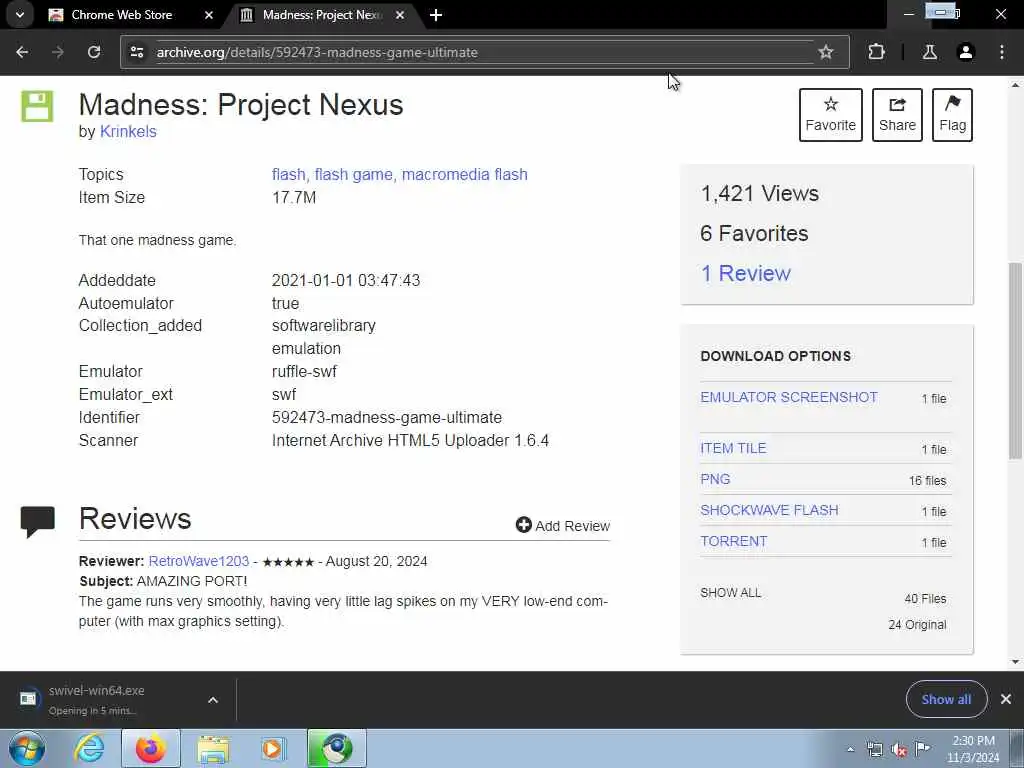Launch Internet Explorer from the taskbar
Image resolution: width=1024 pixels, height=768 pixels.
click(88, 748)
